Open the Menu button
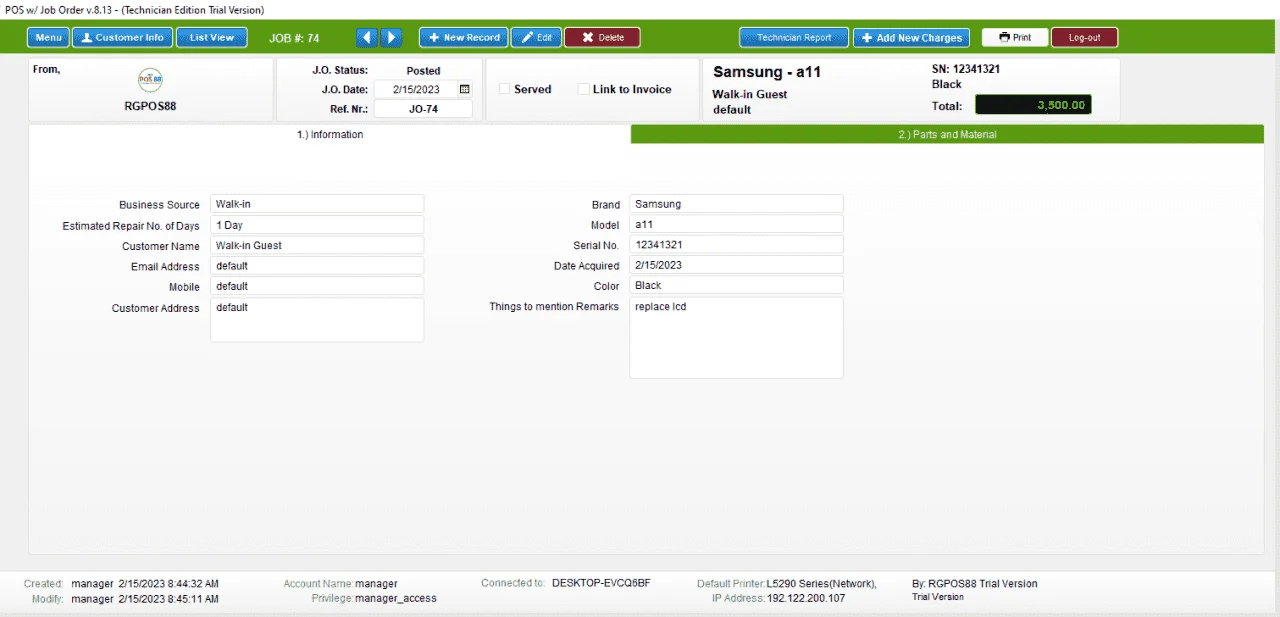This screenshot has height=617, width=1280. [x=48, y=37]
